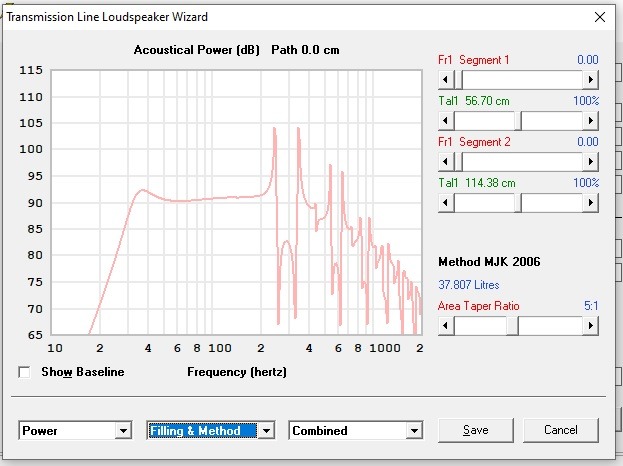Decrease Tal1 56.70 cm with left arrow
This screenshot has width=623, height=466.
pos(446,120)
